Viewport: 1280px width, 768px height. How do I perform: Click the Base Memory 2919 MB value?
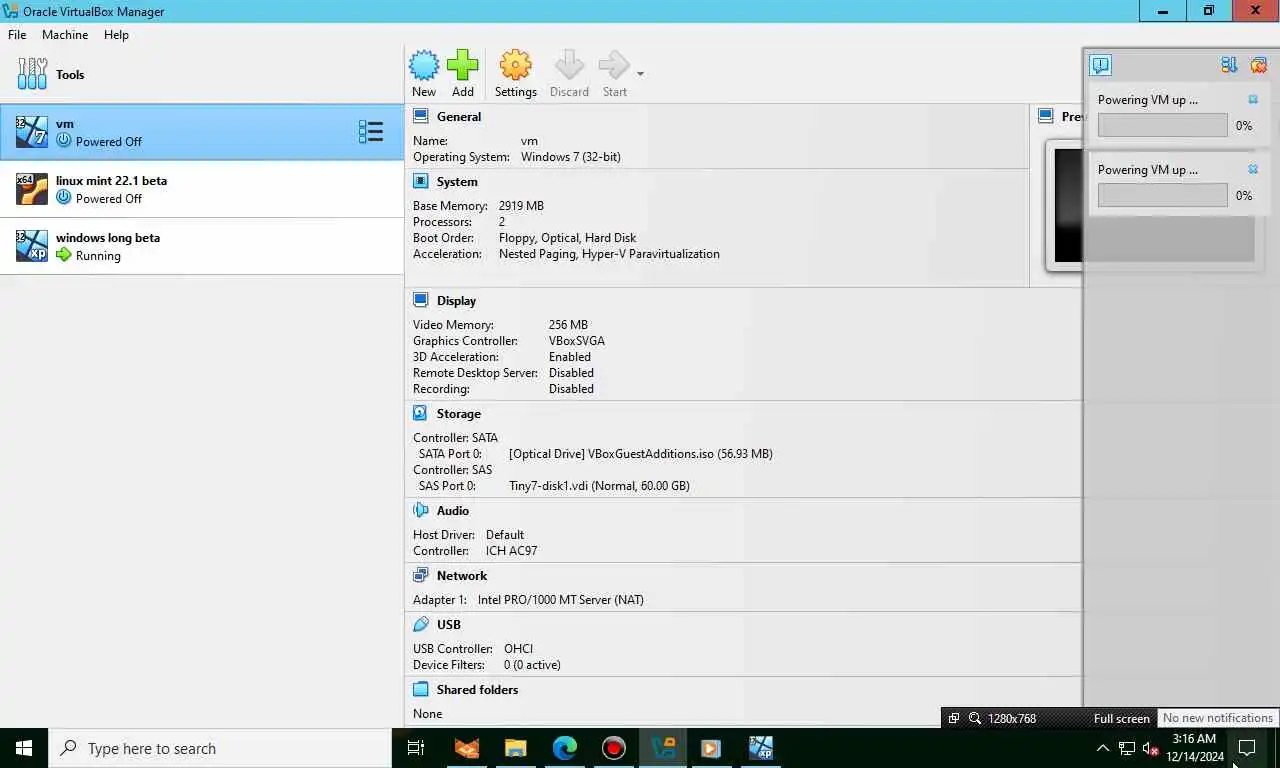pos(521,206)
